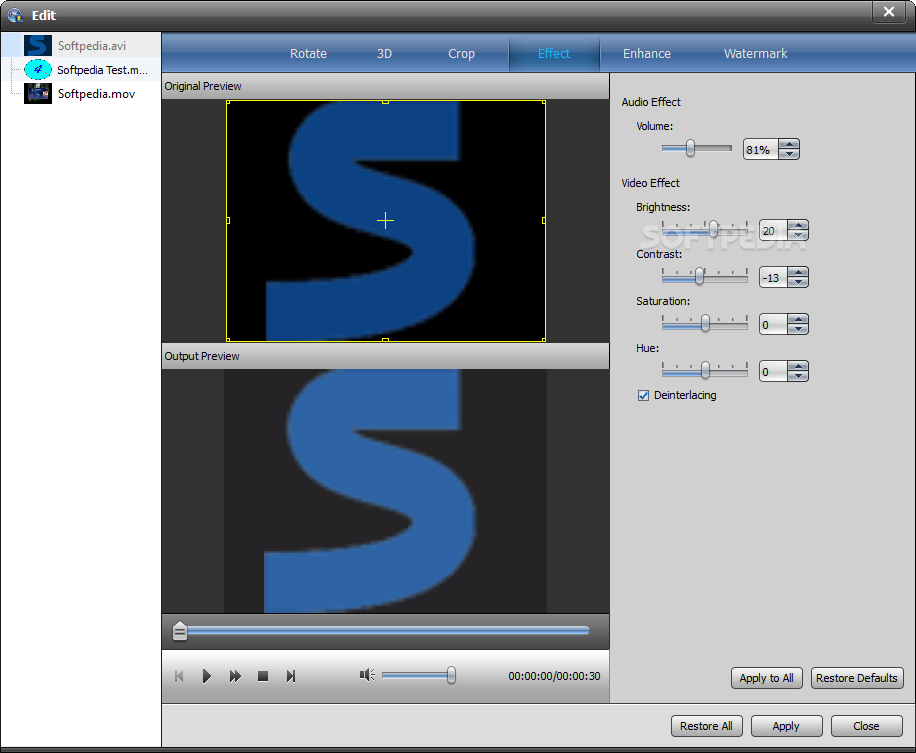Increase volume with the up arrow
This screenshot has width=916, height=753.
pyautogui.click(x=789, y=144)
